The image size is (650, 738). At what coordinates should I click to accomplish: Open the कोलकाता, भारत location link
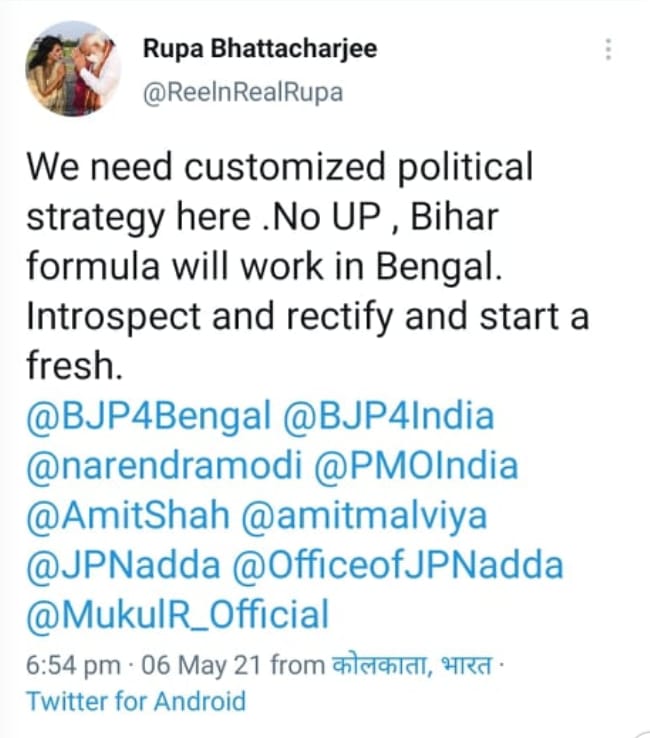click(412, 663)
